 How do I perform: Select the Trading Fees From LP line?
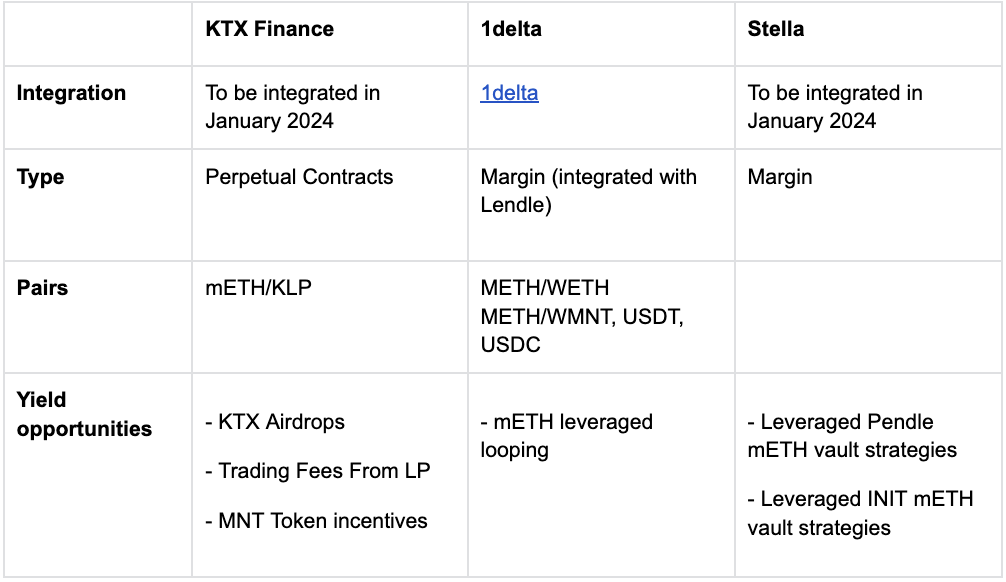click(318, 471)
